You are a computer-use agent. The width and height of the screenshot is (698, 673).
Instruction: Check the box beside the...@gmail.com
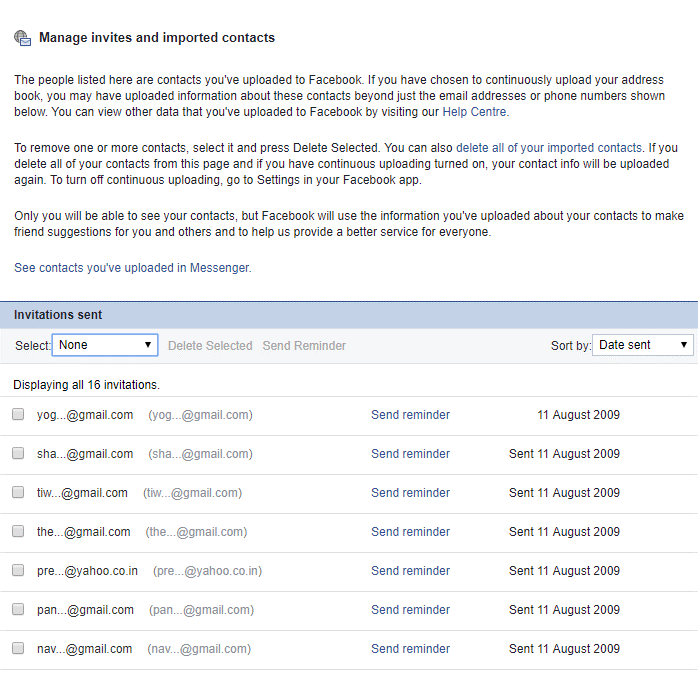18,531
